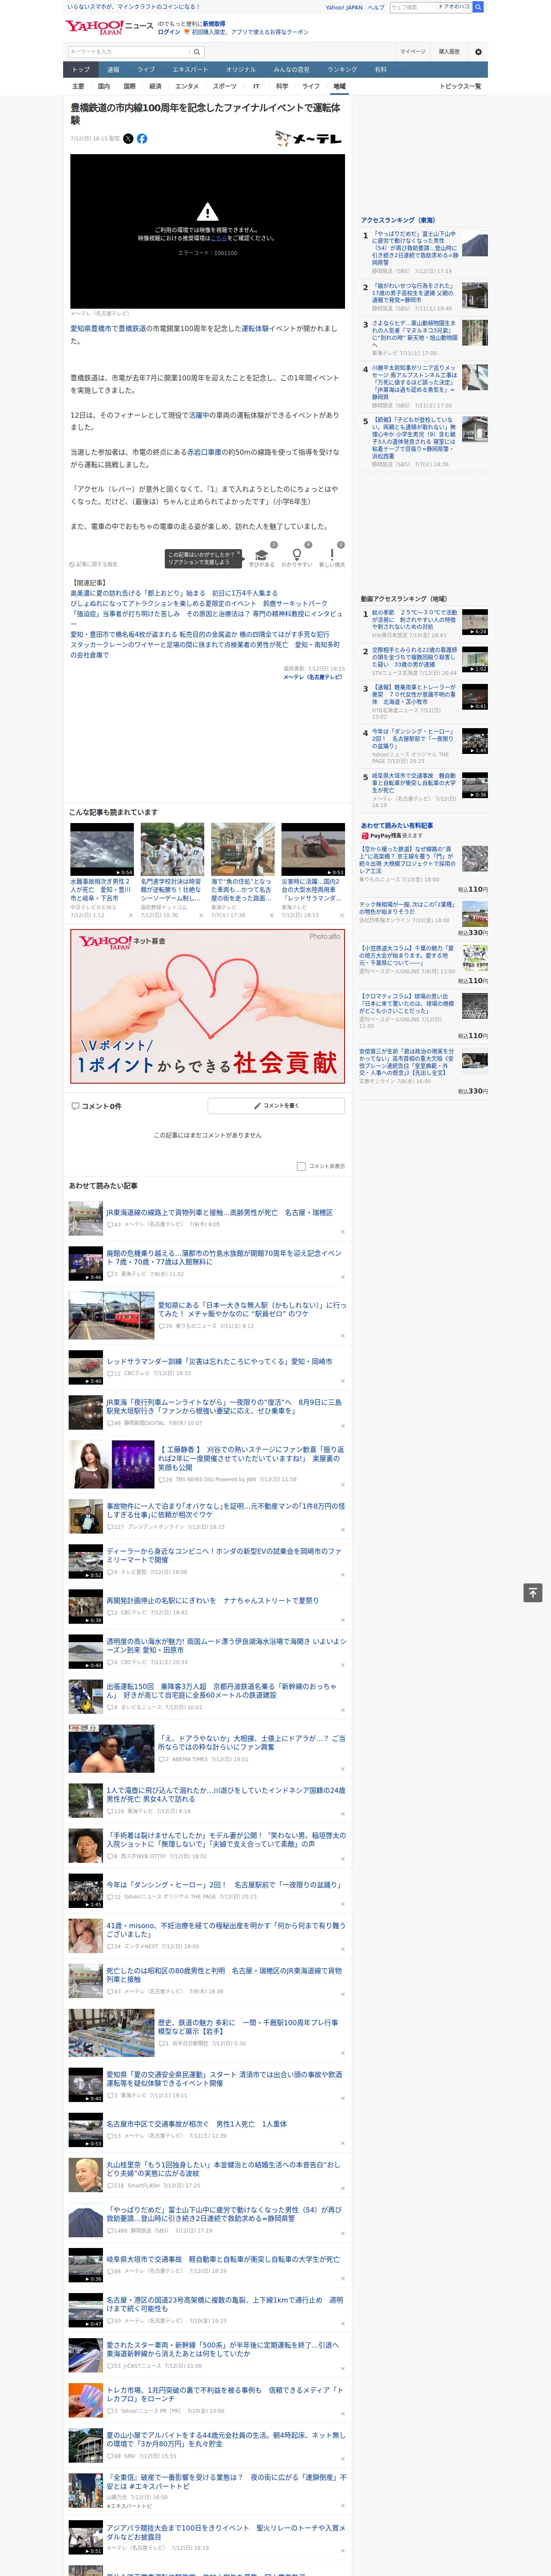551x2576 pixels.
Task: Select the 経済 category
Action: [x=155, y=86]
